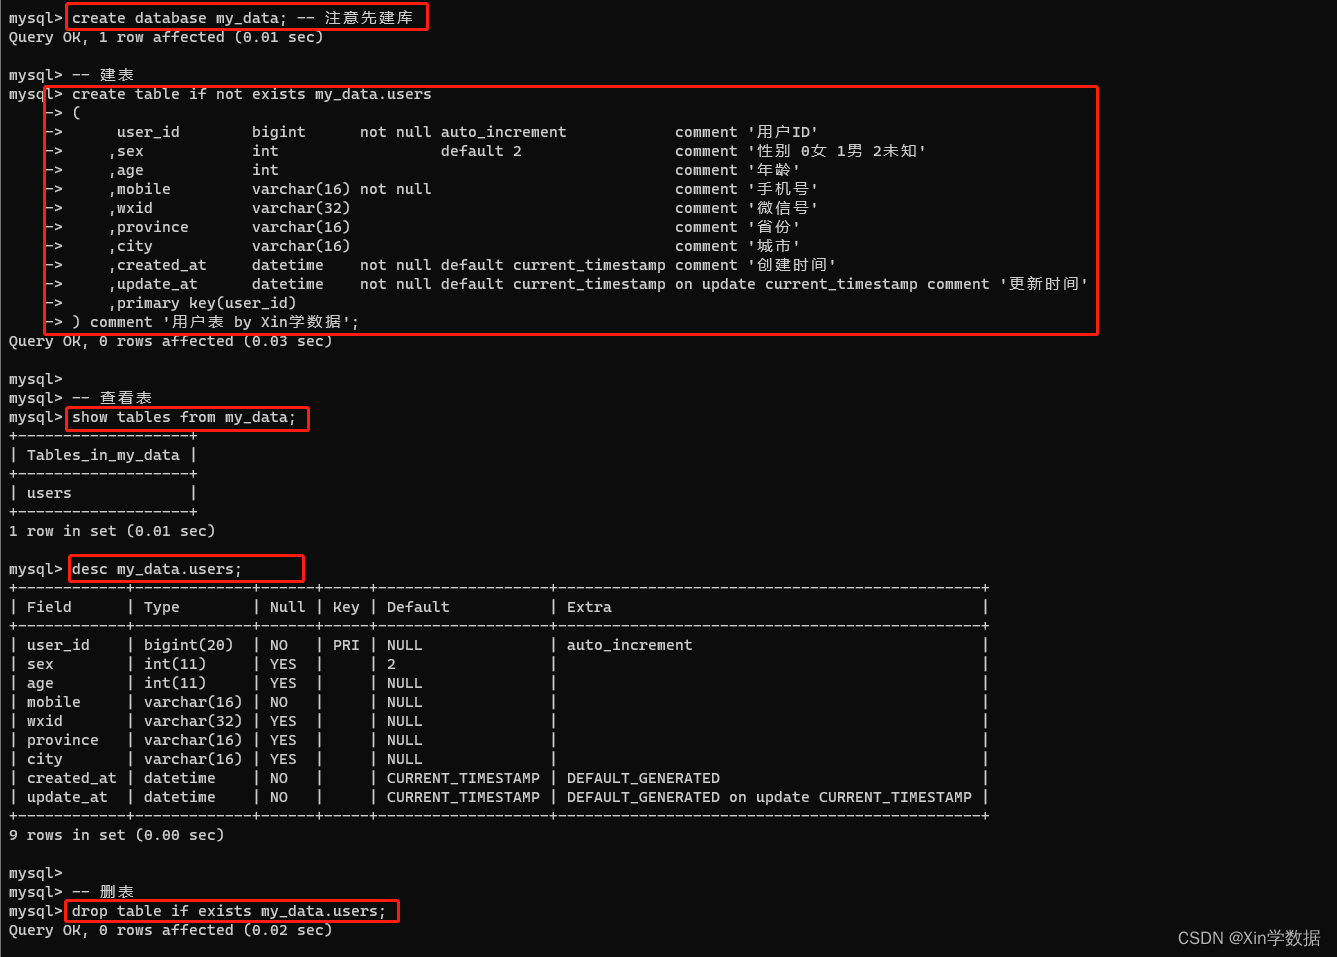The height and width of the screenshot is (957, 1337).
Task: Click the '-- 查看表' comment line
Action: [x=112, y=398]
